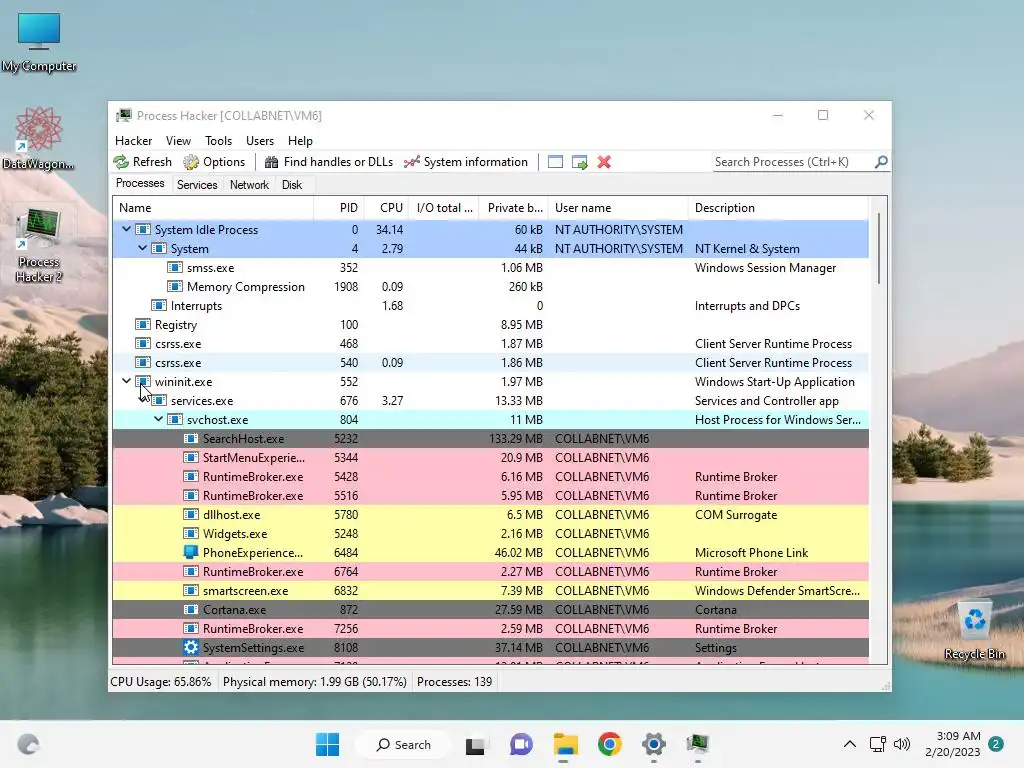Viewport: 1024px width, 768px height.
Task: Collapse the svchost.exe 804 node
Action: click(158, 419)
